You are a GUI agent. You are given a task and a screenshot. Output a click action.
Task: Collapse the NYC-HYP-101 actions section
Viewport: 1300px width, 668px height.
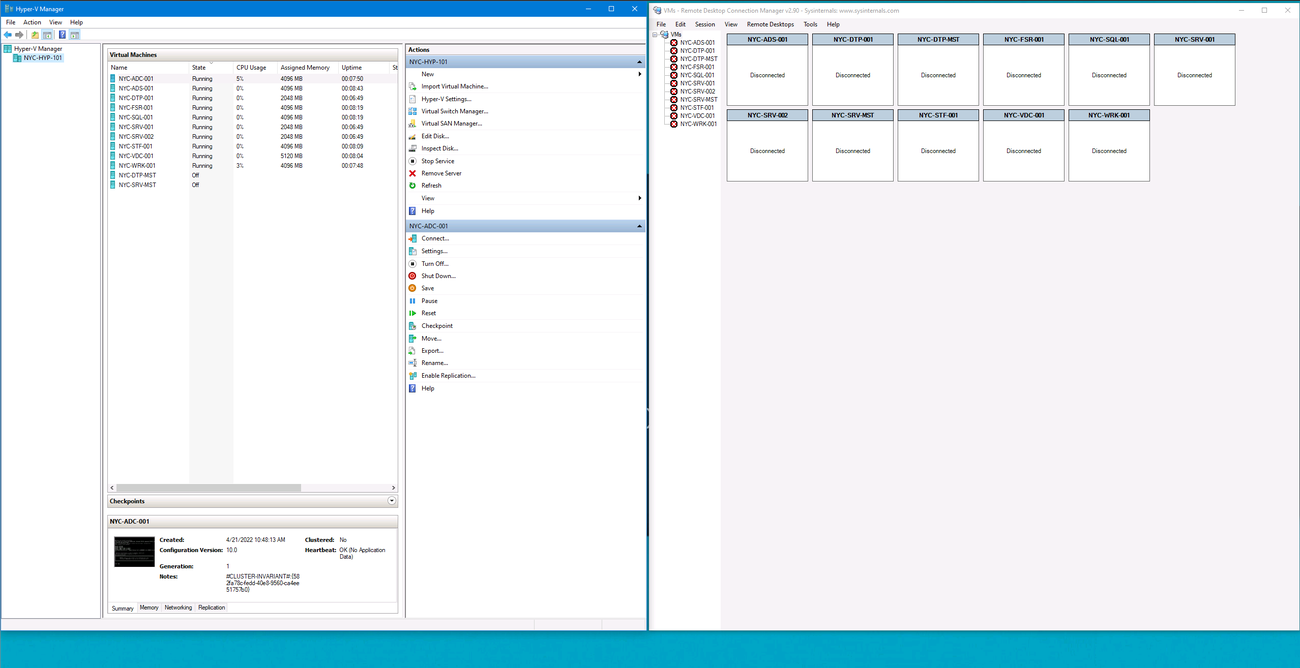[639, 62]
